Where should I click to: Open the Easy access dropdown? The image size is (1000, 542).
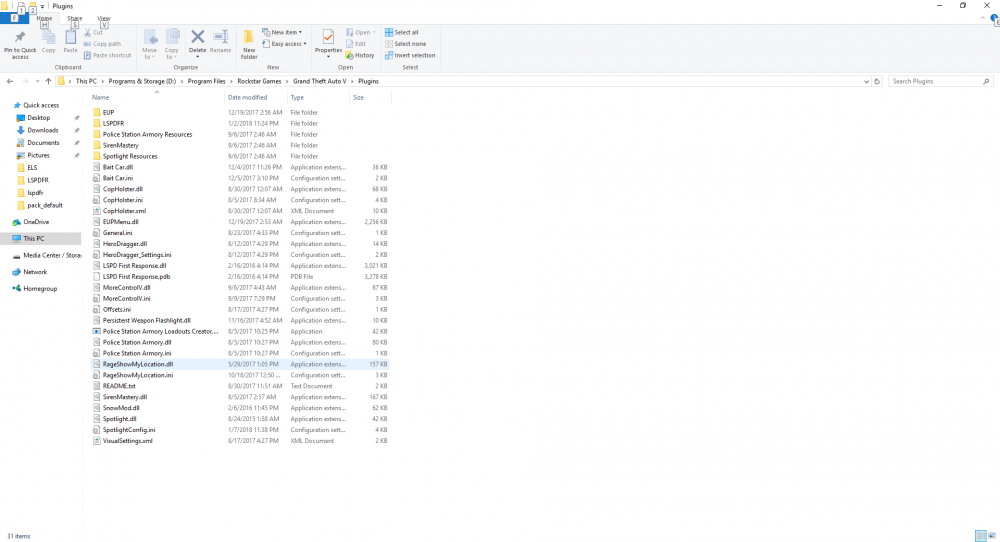(284, 44)
